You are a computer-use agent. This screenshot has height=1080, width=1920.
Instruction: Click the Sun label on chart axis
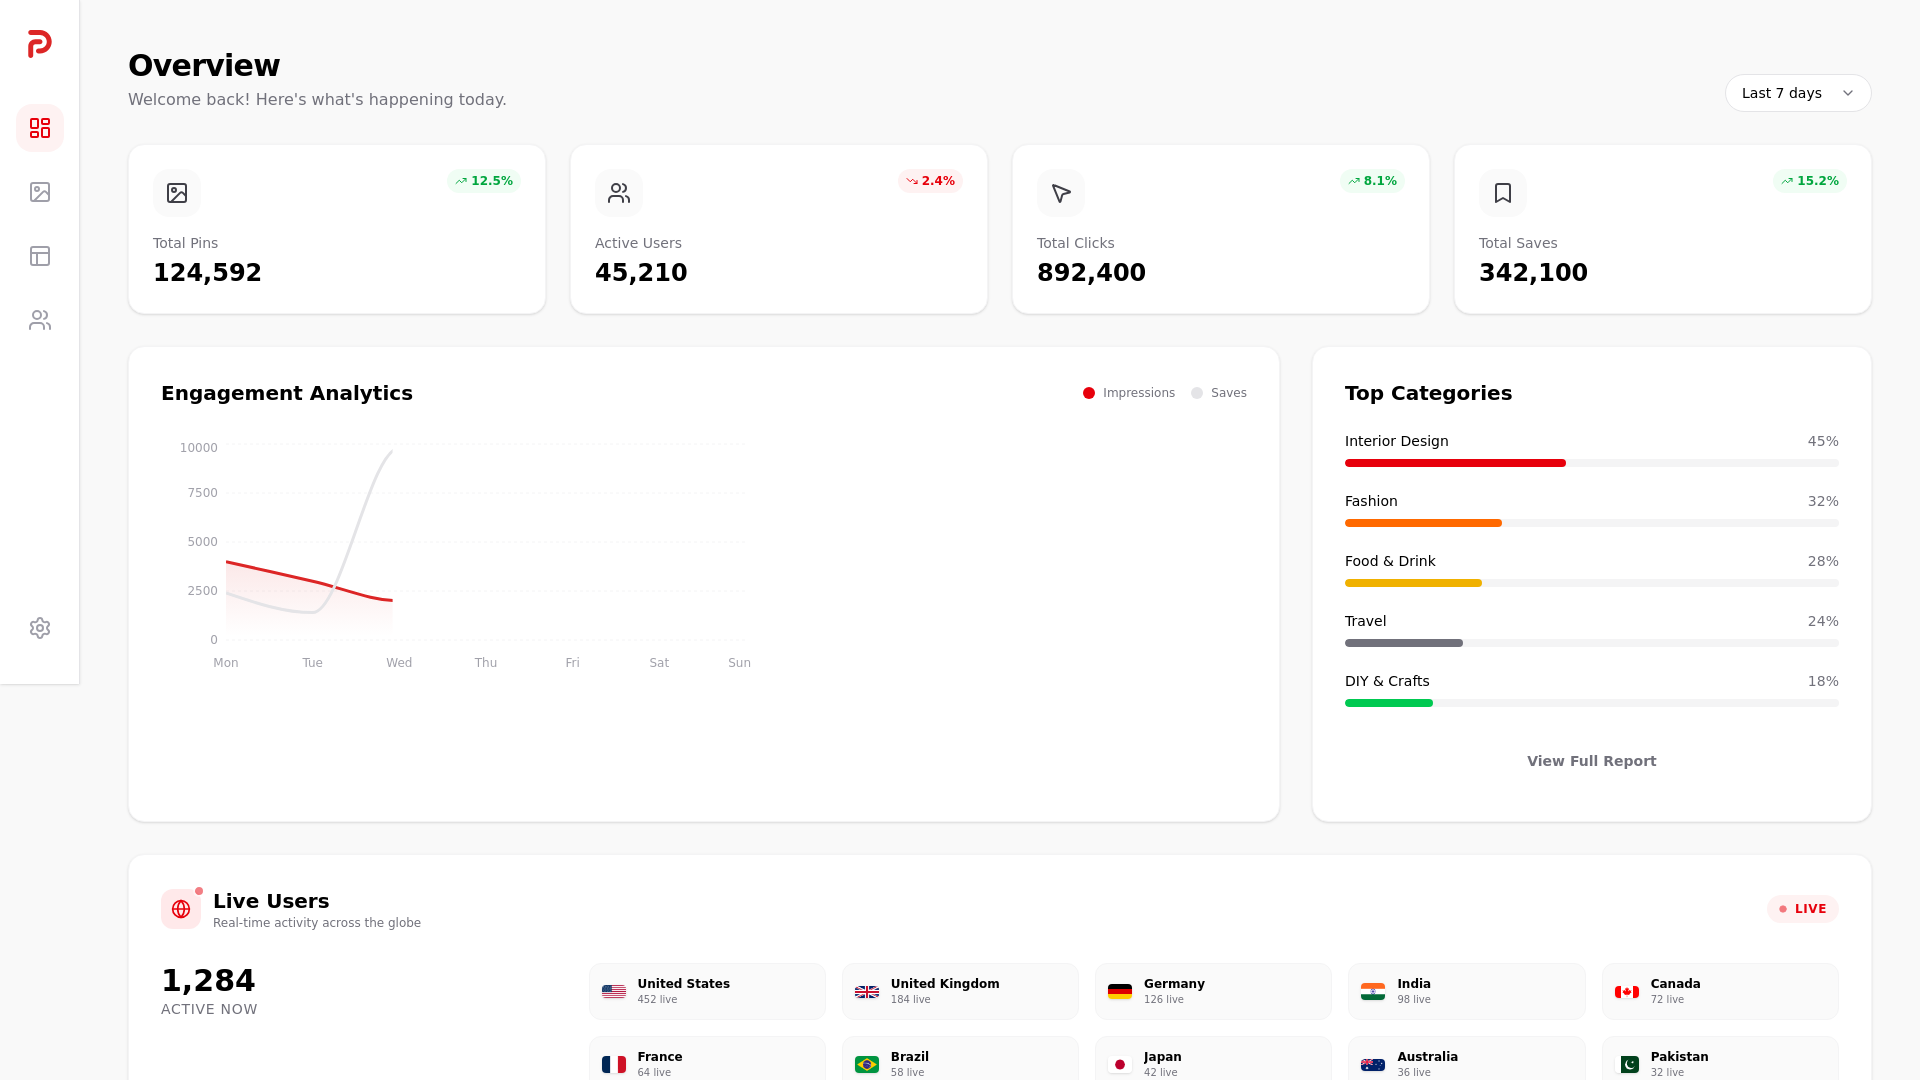[739, 663]
